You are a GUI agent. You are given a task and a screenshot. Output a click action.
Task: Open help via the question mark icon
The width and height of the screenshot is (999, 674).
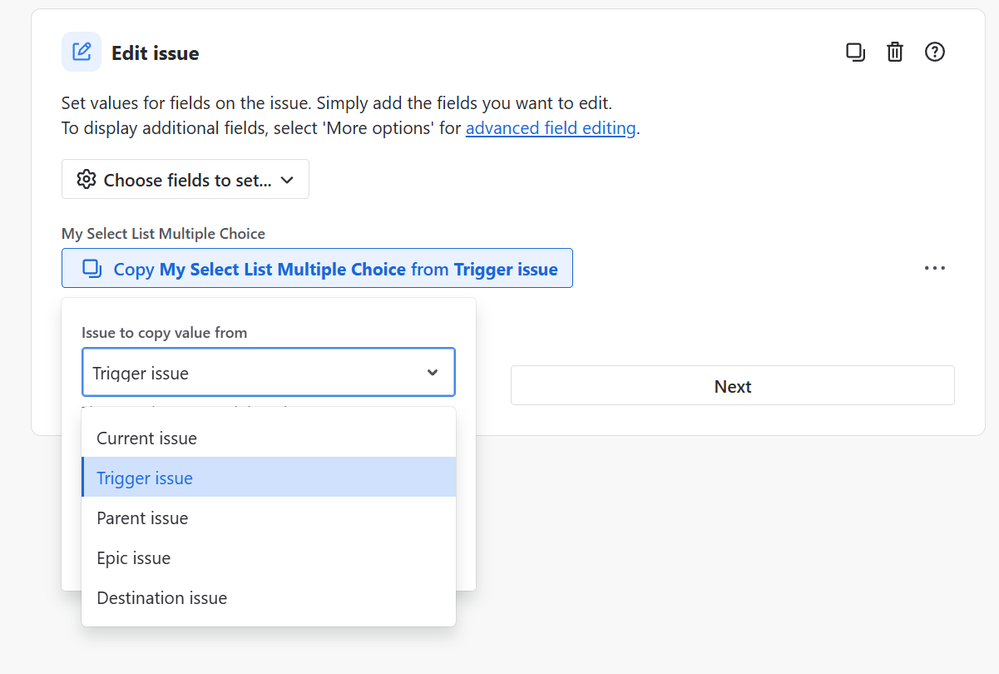coord(934,51)
